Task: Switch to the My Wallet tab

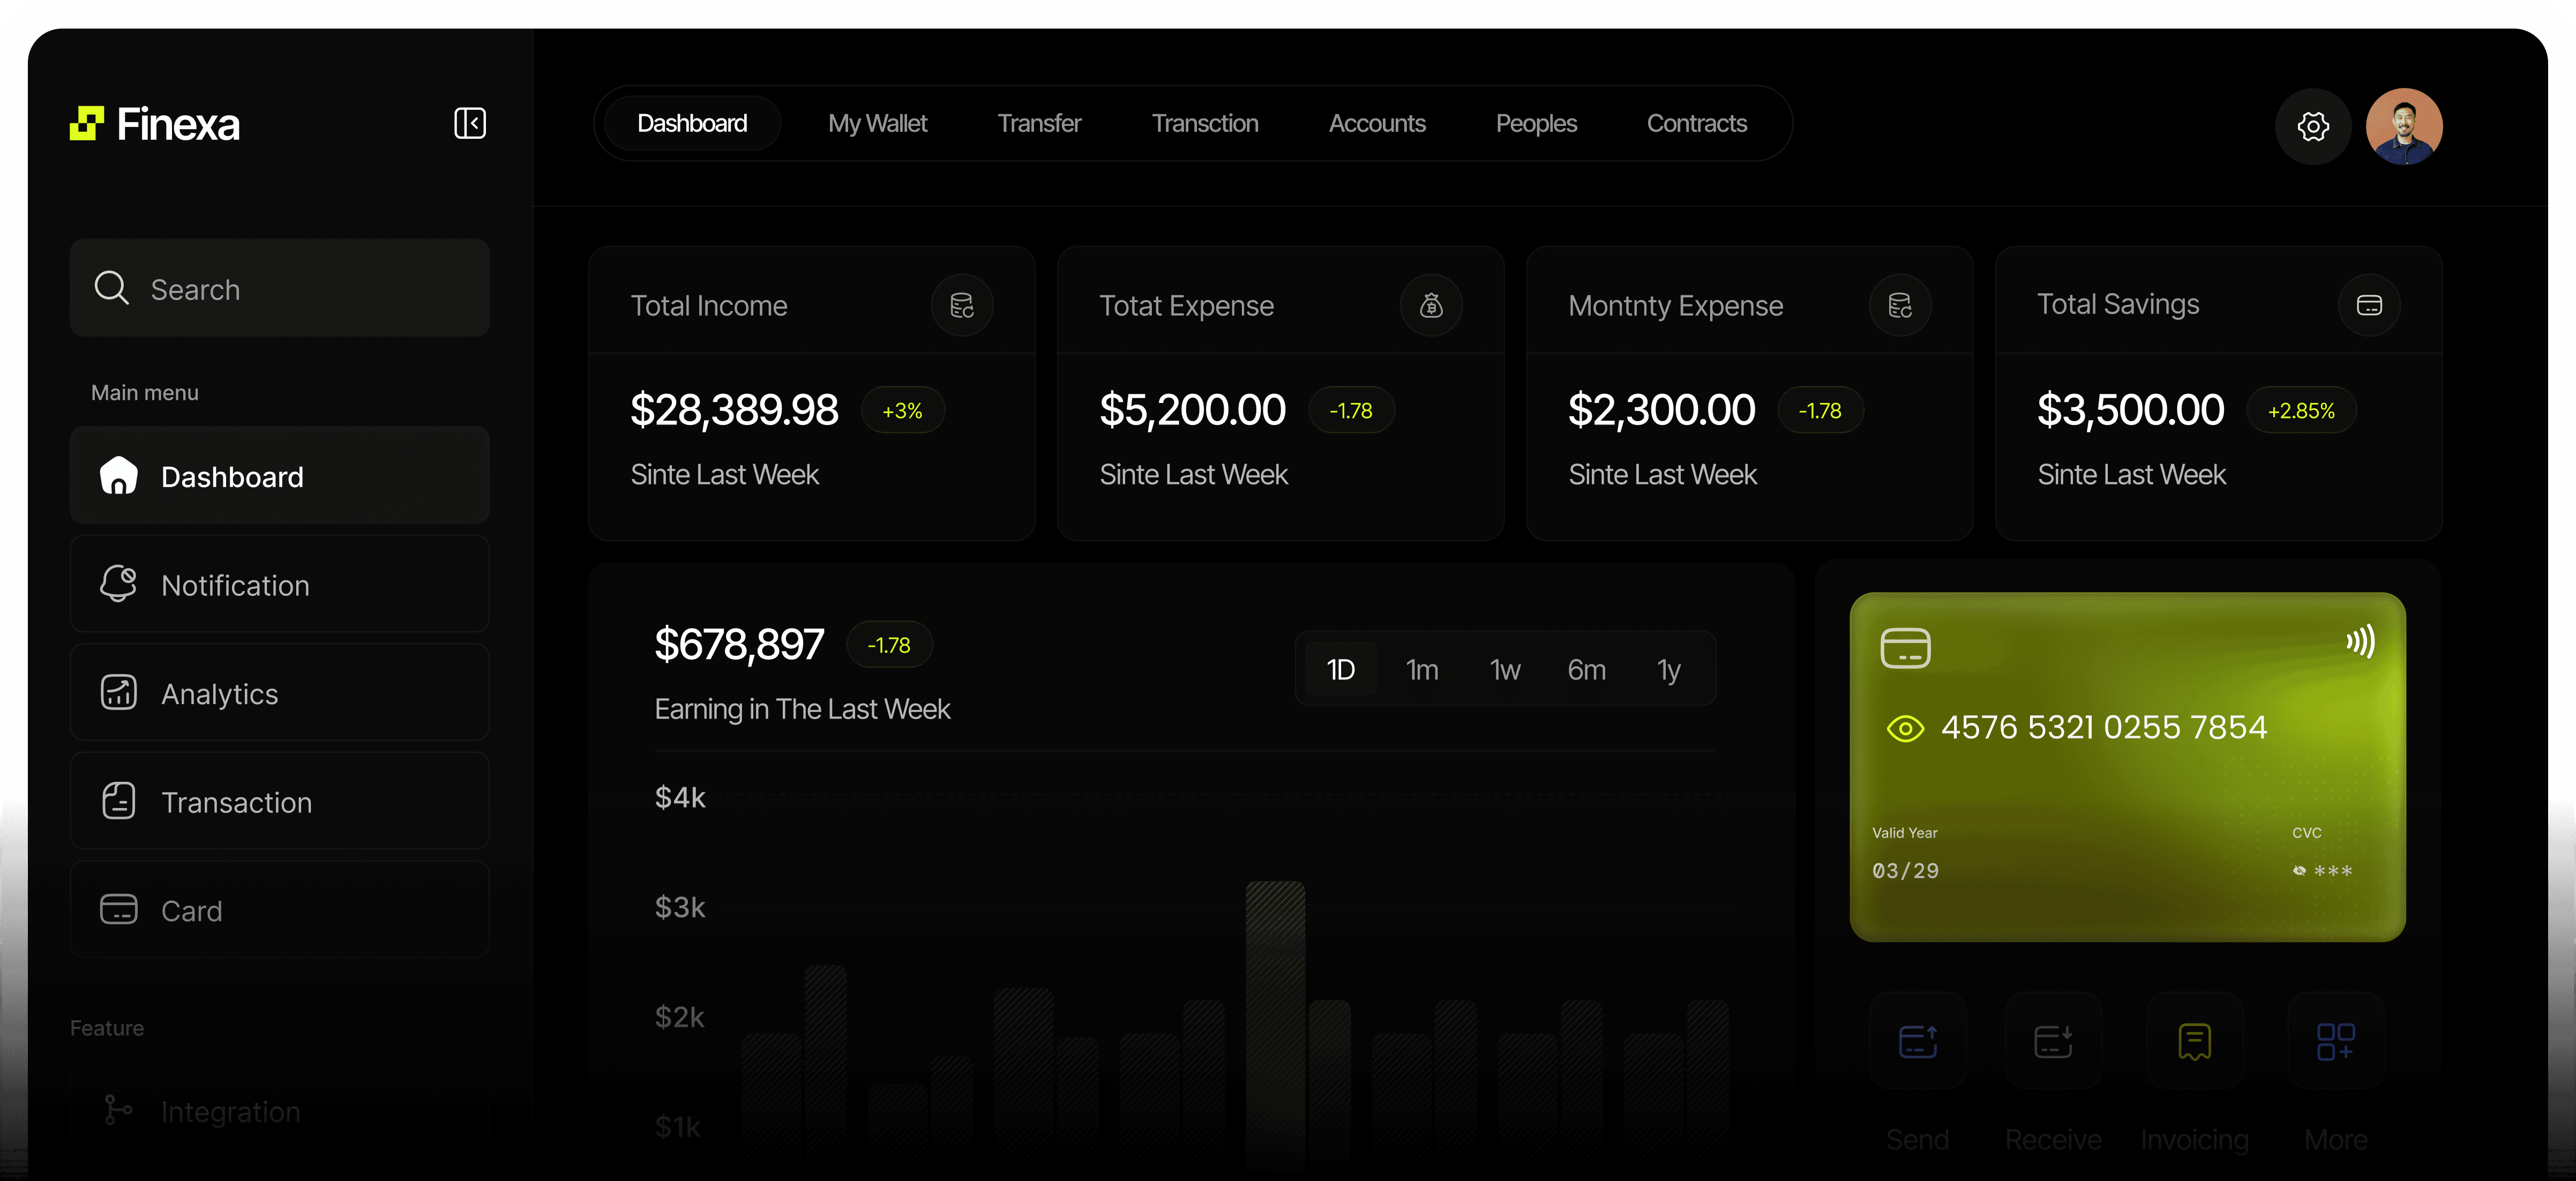Action: (x=877, y=123)
